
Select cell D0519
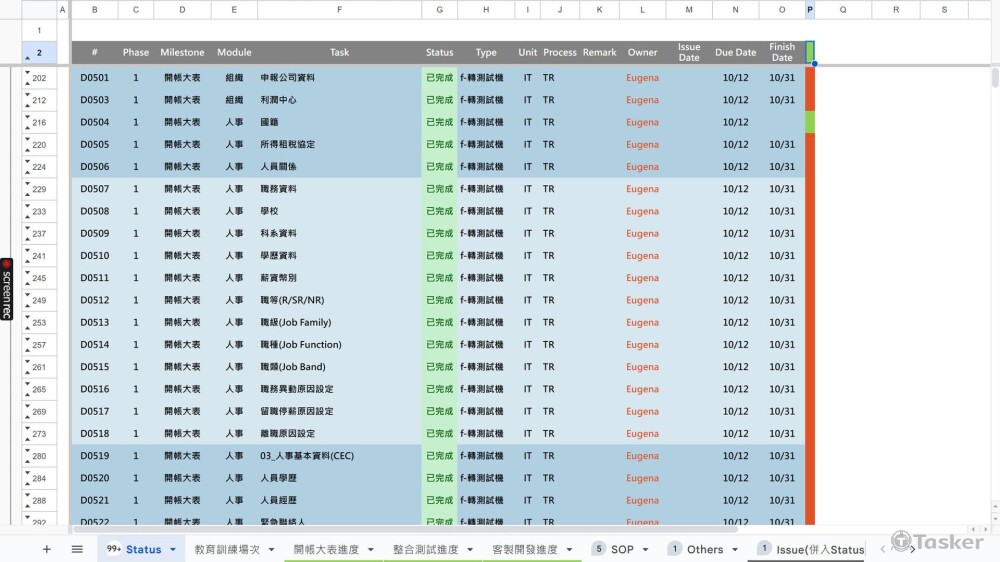tap(94, 455)
